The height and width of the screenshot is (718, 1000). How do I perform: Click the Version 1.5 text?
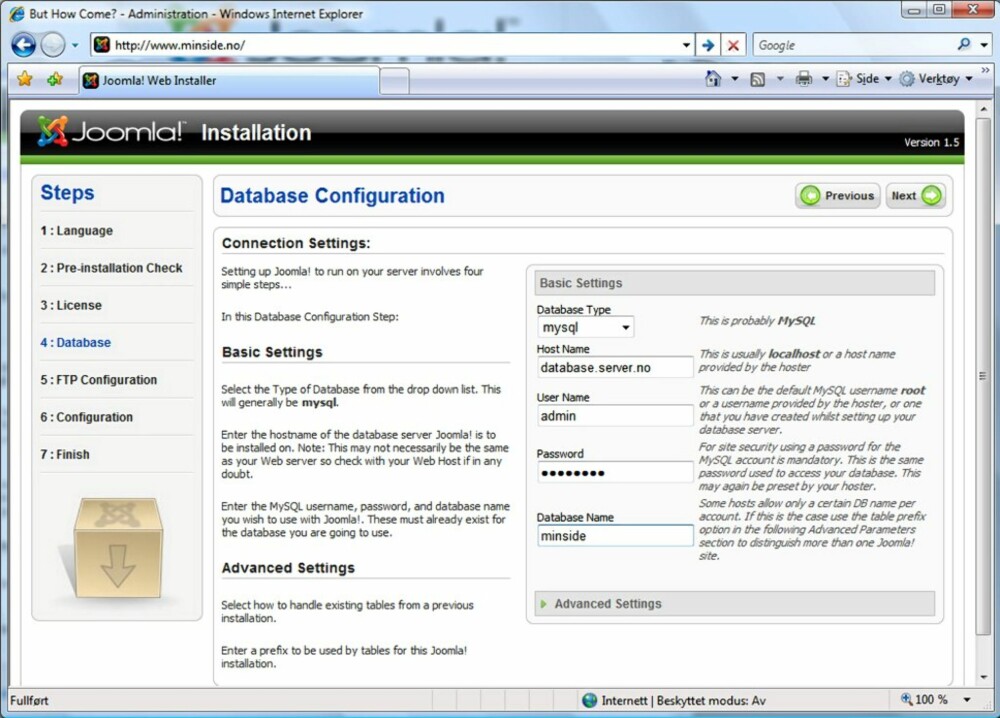pyautogui.click(x=931, y=142)
